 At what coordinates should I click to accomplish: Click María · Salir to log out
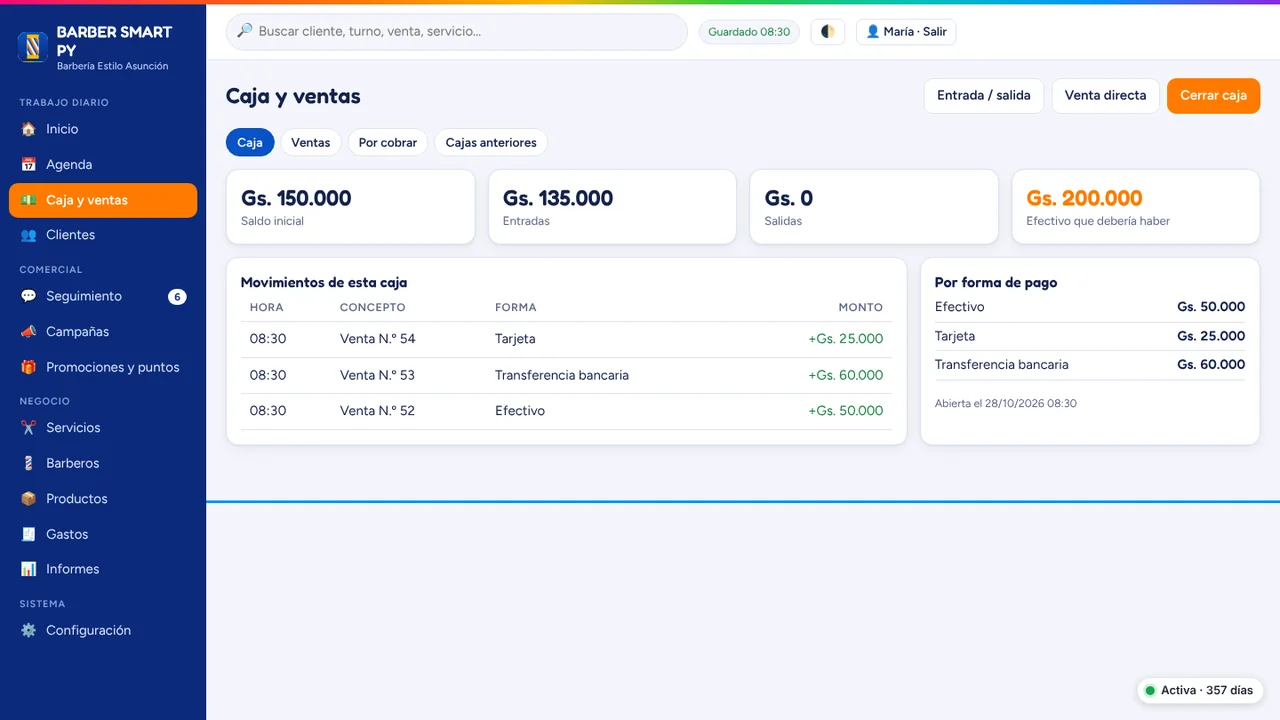[906, 32]
